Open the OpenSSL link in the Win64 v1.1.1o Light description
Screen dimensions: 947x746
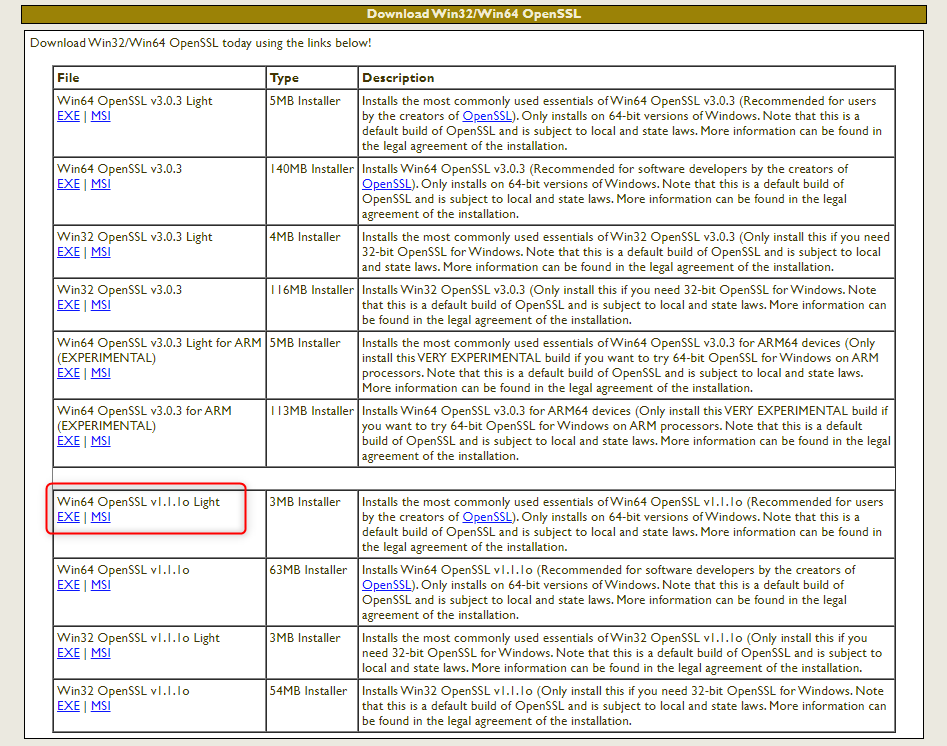[487, 517]
